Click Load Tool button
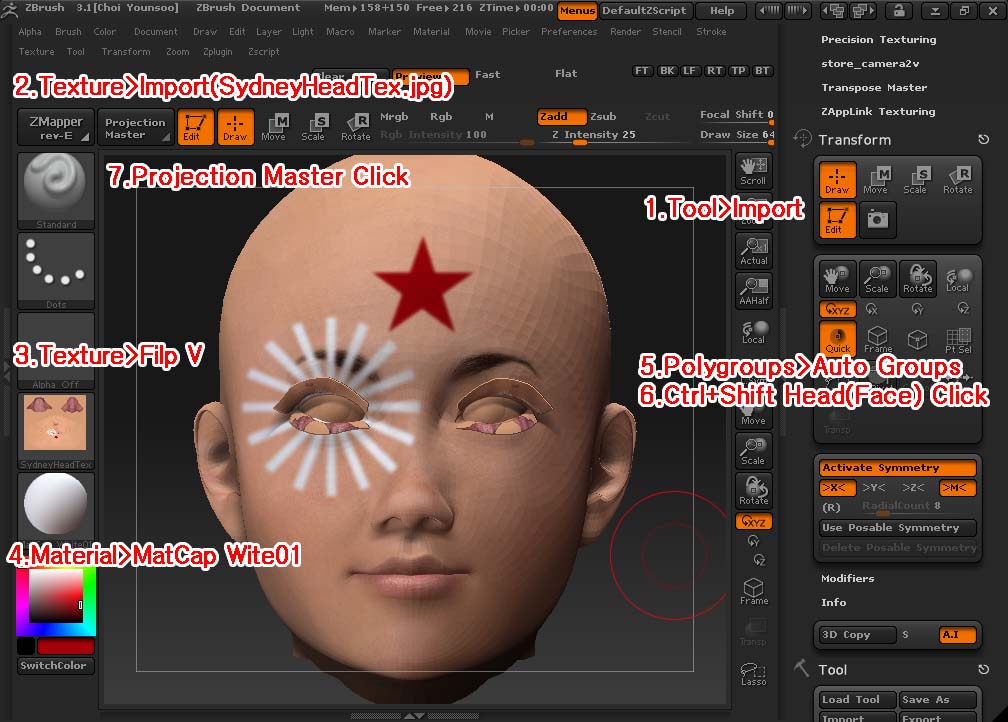 click(x=858, y=699)
